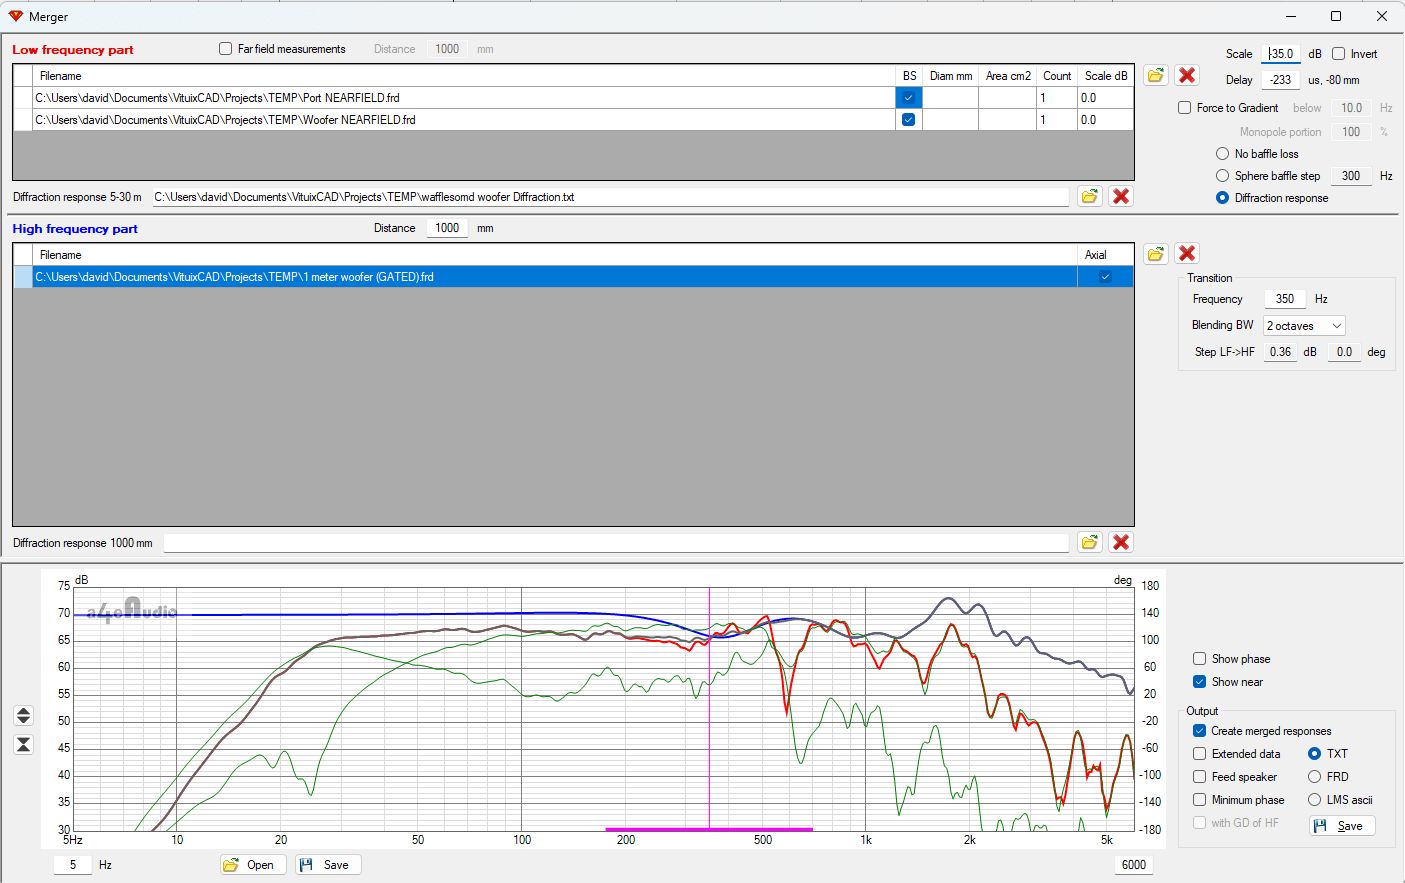The image size is (1405, 883).
Task: Browse for 5-30 m diffraction response file
Action: pos(1090,197)
